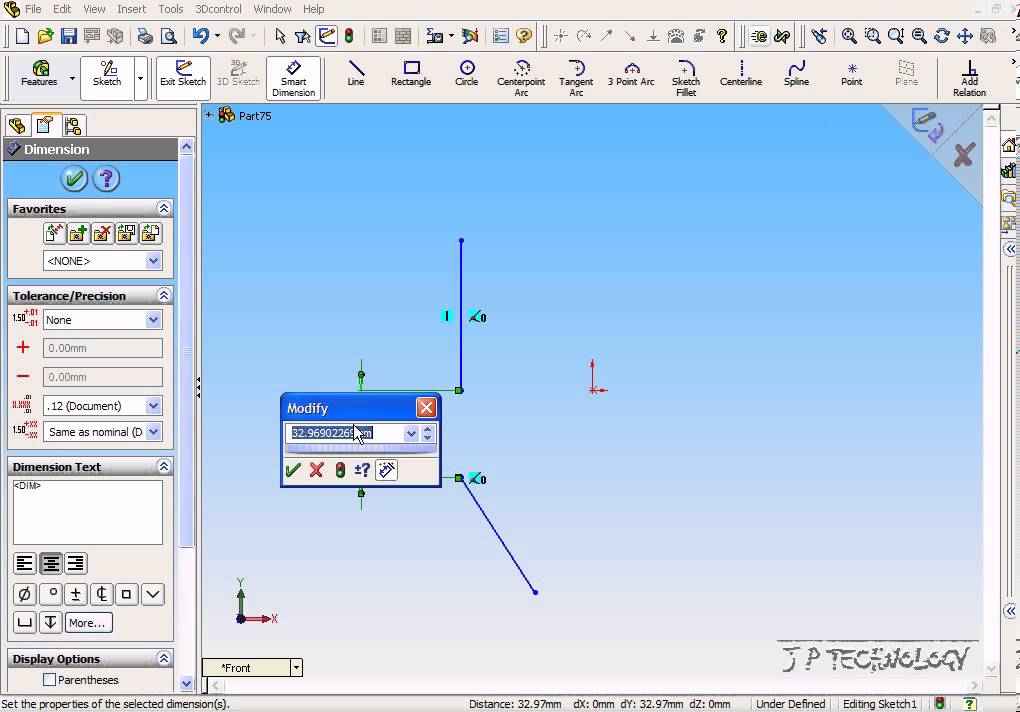The height and width of the screenshot is (712, 1020).
Task: Set dimension text to right justify
Action: coord(75,563)
